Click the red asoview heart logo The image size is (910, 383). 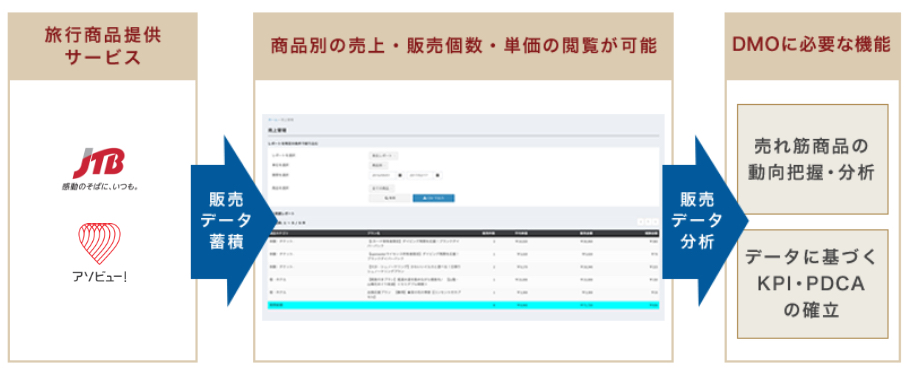coord(99,243)
